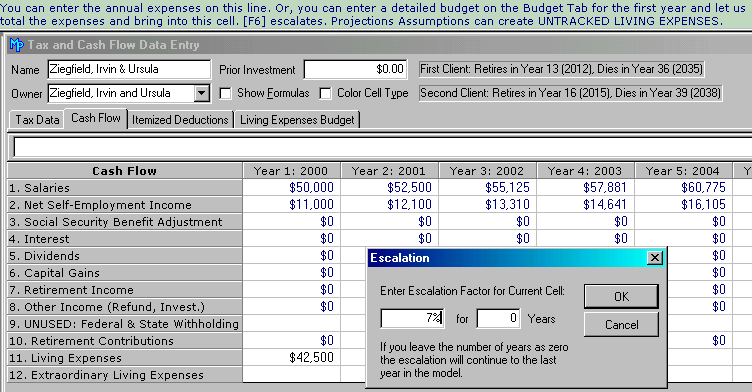
Task: Open the Itemized Deductions tab
Action: [180, 120]
